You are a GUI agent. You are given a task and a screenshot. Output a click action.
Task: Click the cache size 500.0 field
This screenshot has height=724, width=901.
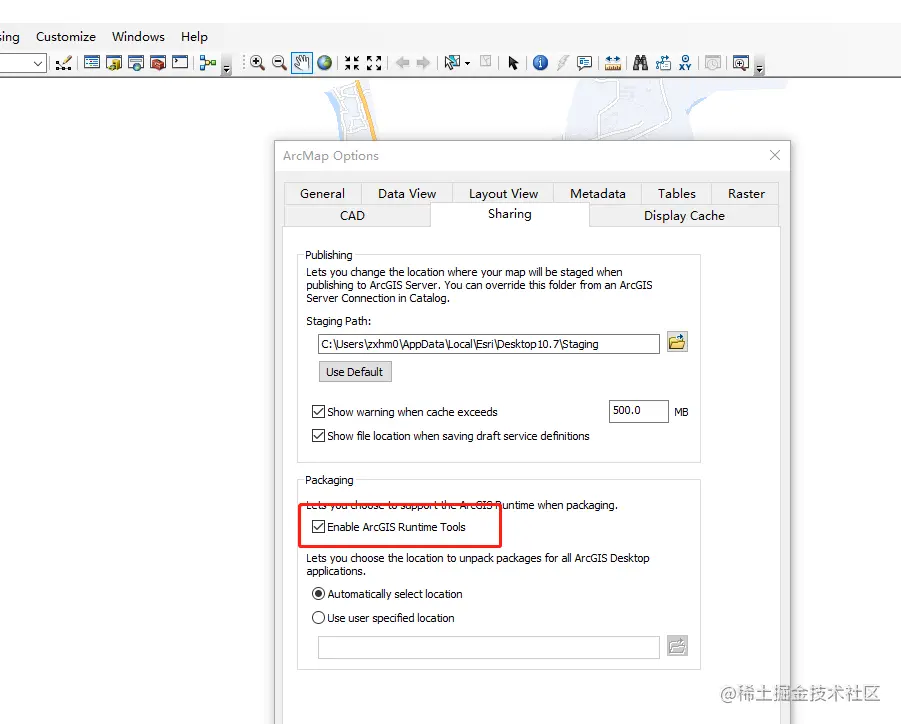[638, 411]
